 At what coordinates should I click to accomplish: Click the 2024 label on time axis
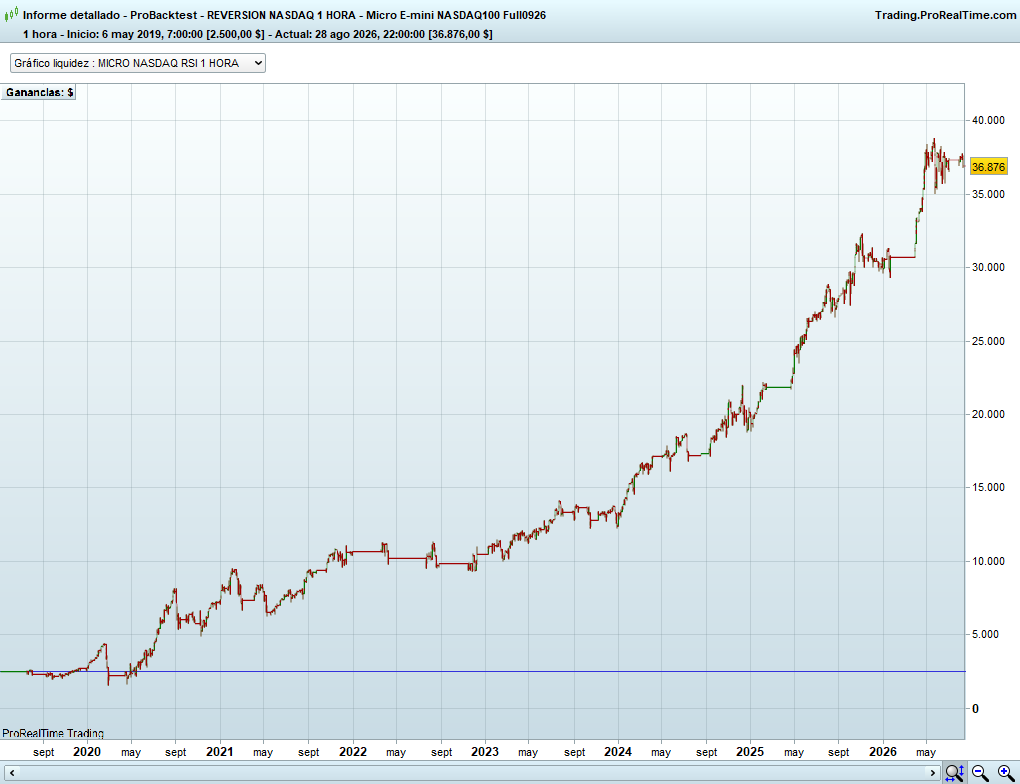[617, 752]
